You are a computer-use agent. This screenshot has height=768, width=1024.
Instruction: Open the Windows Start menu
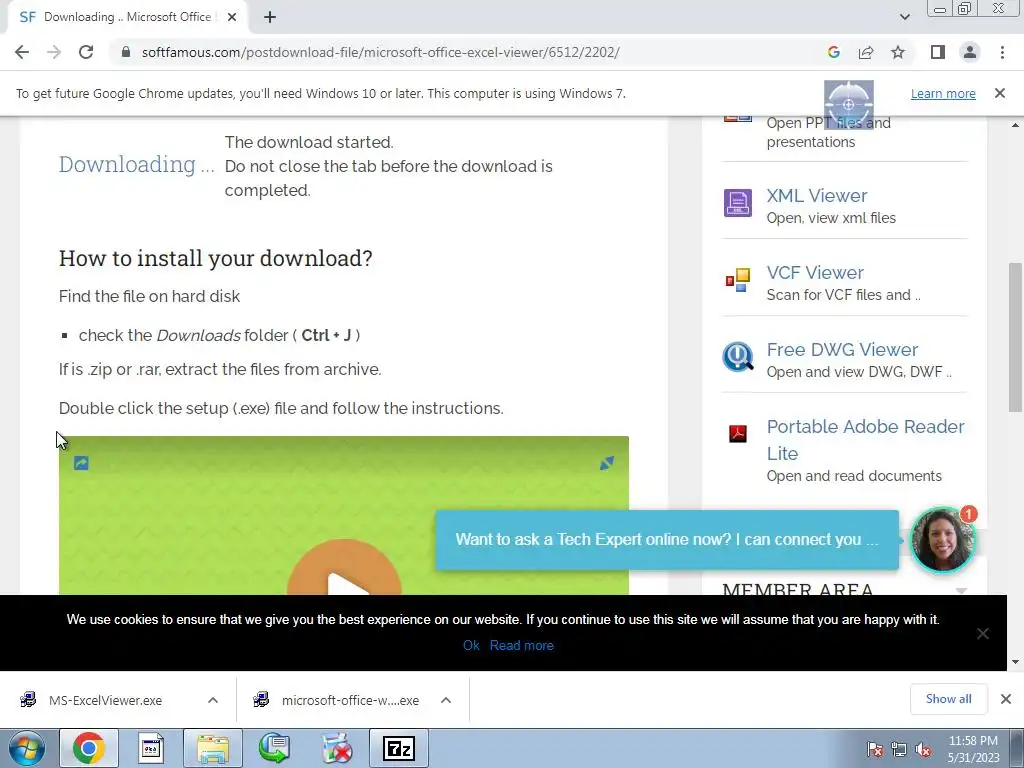point(27,748)
